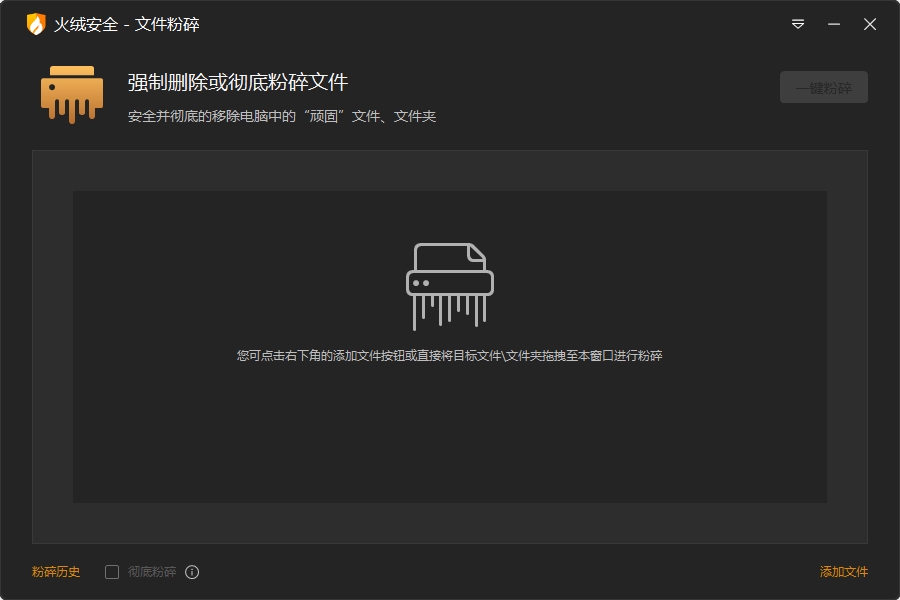This screenshot has height=600, width=900.
Task: Close the 文件粉碎 window
Action: click(870, 24)
